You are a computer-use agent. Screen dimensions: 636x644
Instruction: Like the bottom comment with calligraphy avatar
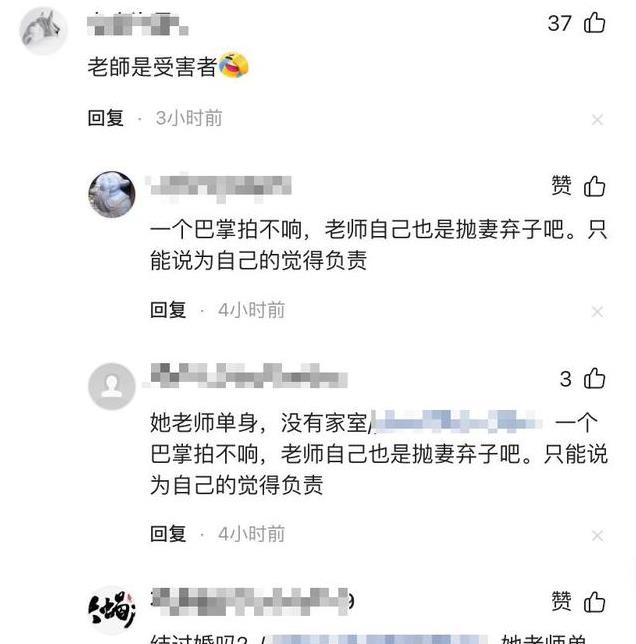[x=594, y=602]
